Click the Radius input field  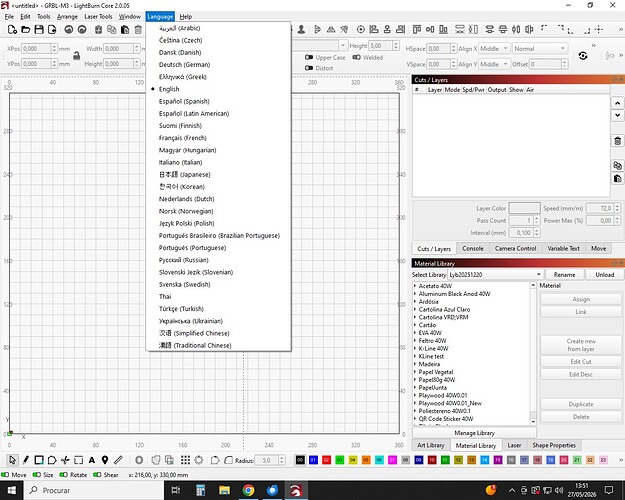267,461
